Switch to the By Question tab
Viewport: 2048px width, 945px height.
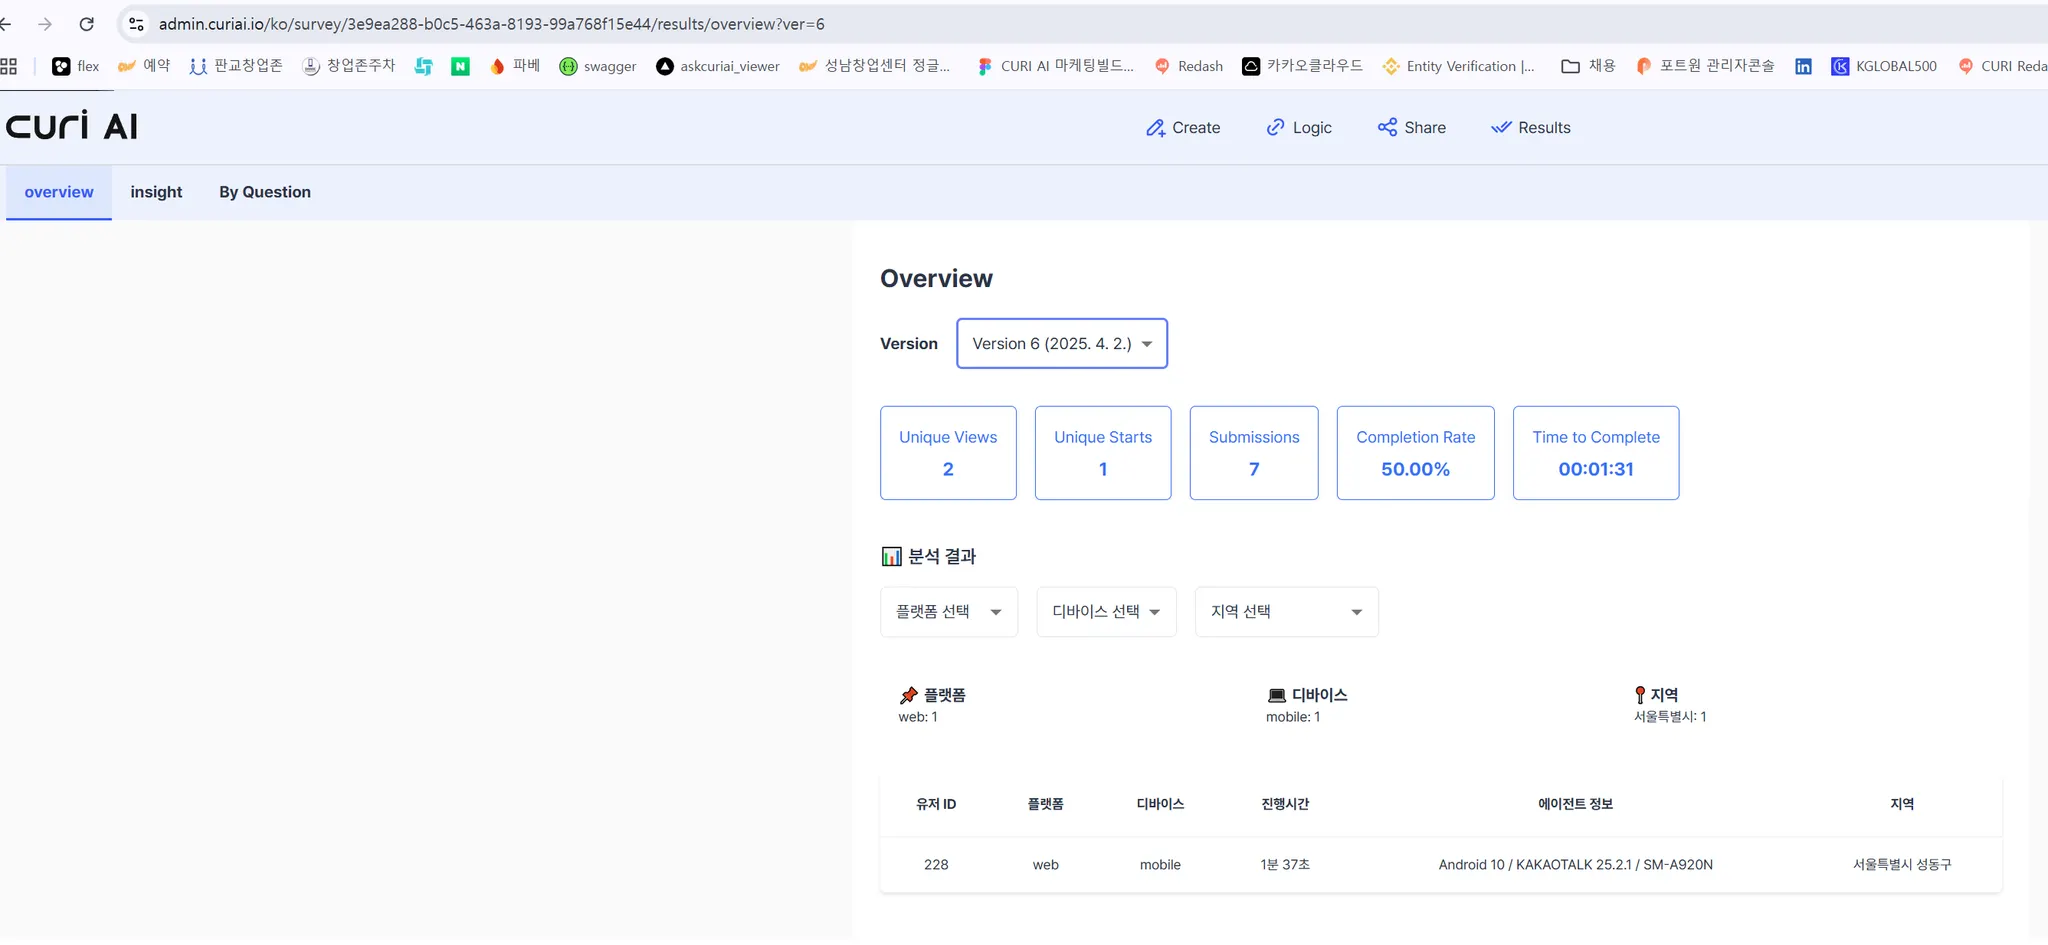265,192
